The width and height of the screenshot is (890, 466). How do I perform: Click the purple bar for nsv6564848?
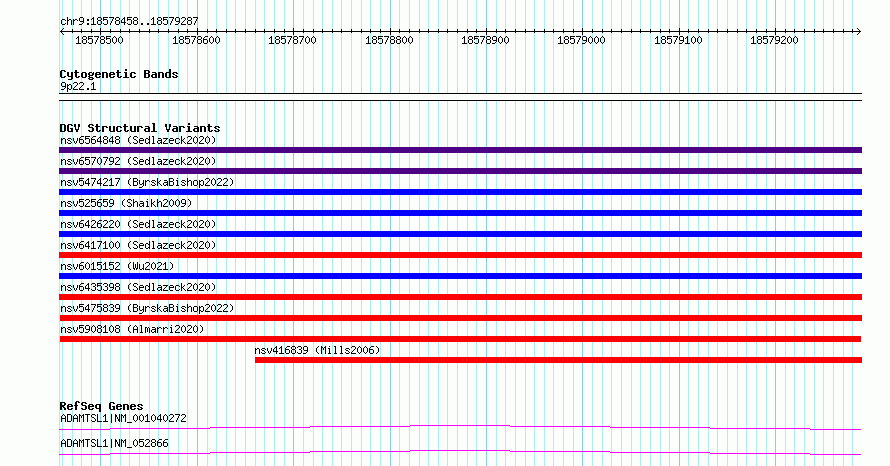tap(460, 150)
